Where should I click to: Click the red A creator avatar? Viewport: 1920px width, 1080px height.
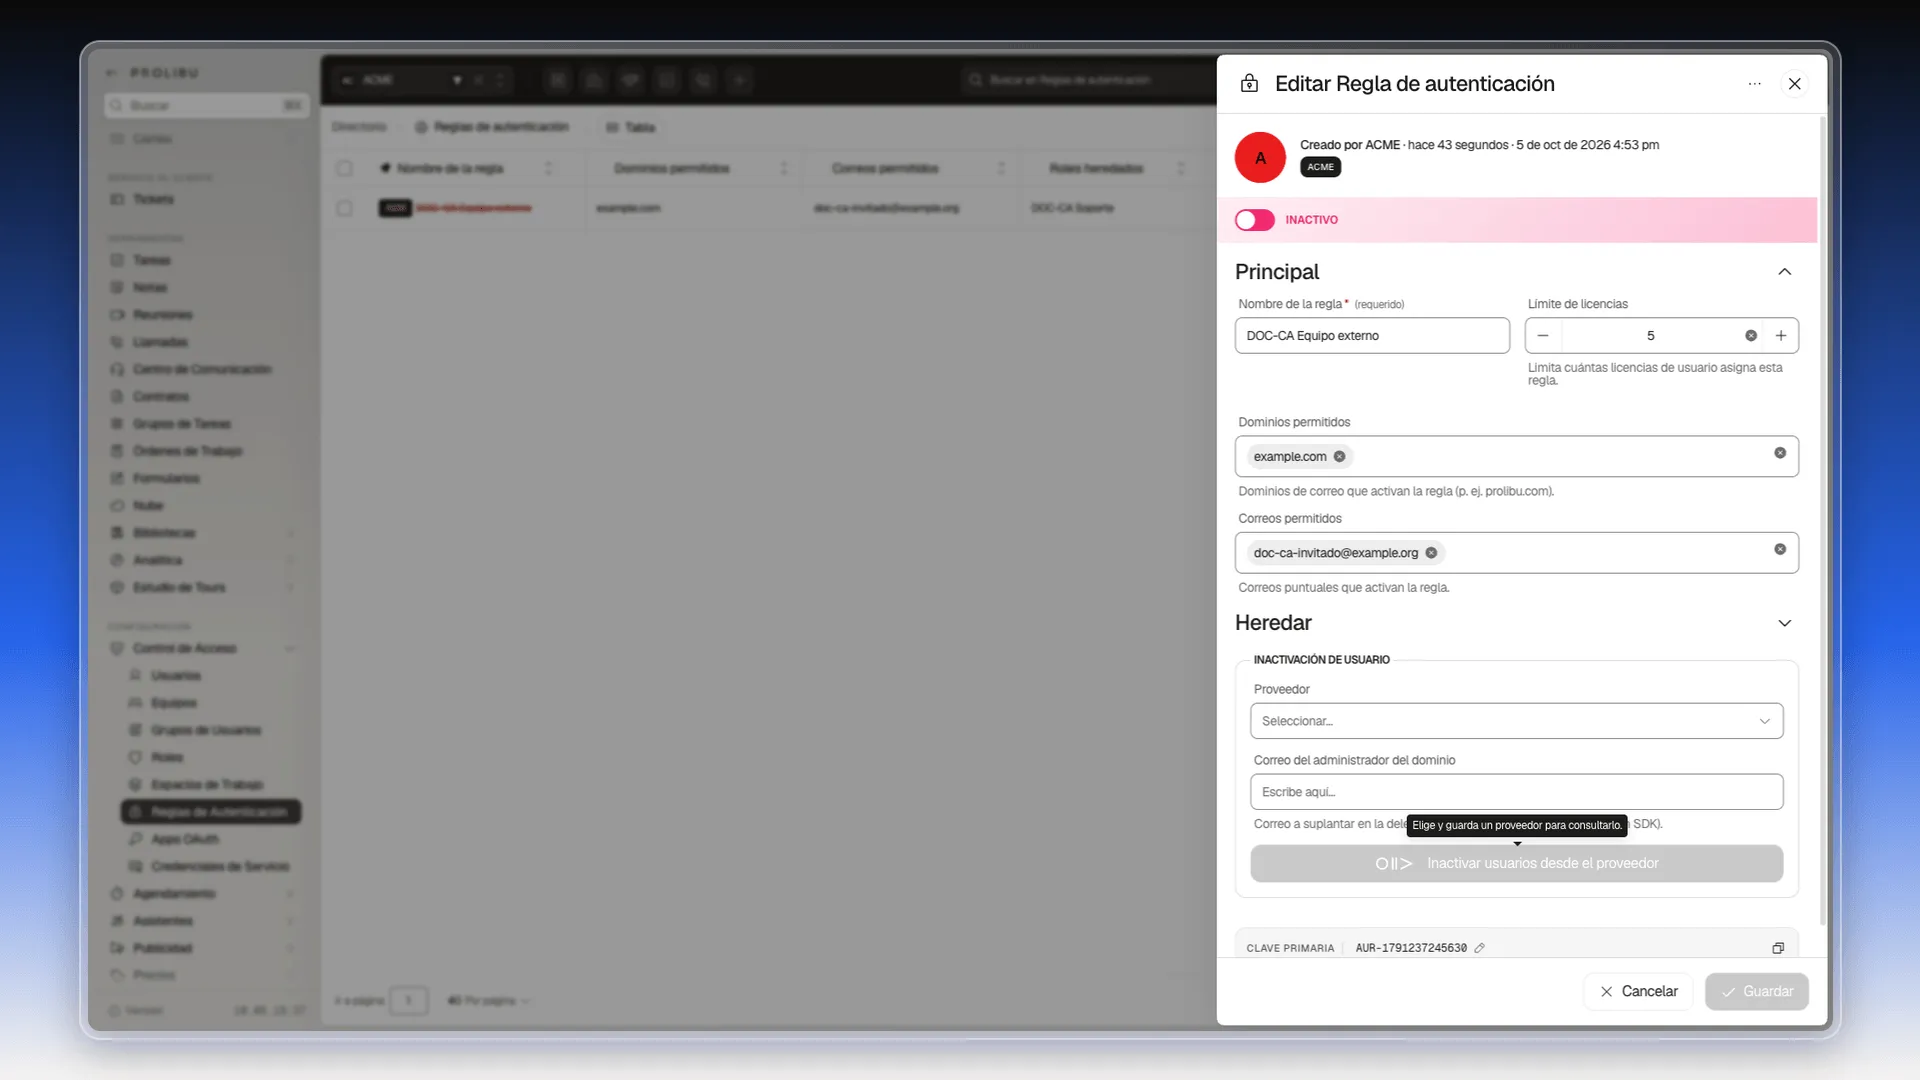point(1260,158)
